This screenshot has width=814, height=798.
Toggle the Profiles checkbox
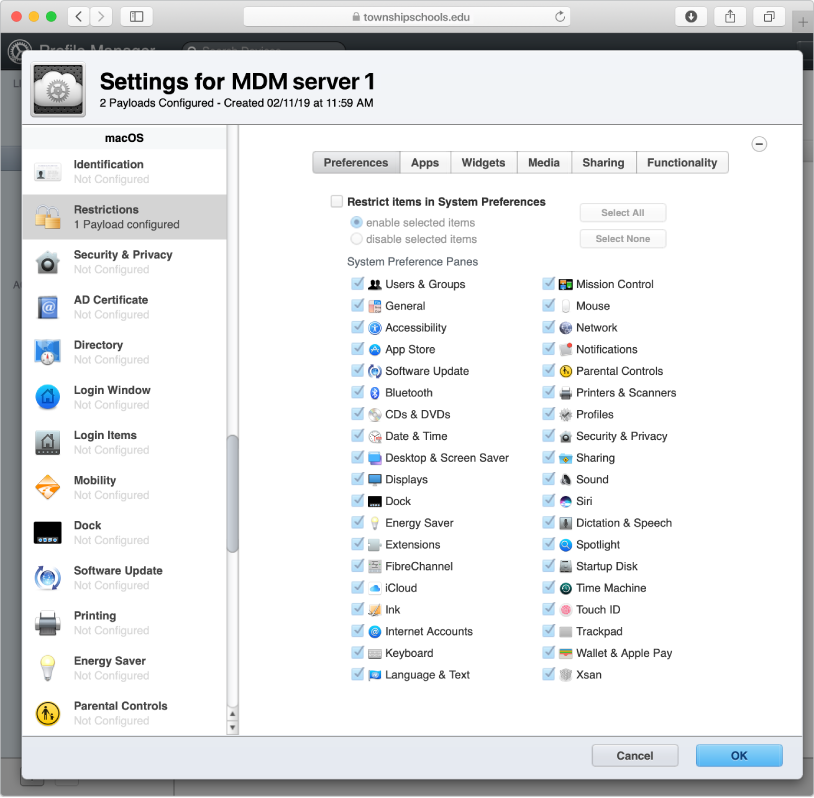[548, 414]
